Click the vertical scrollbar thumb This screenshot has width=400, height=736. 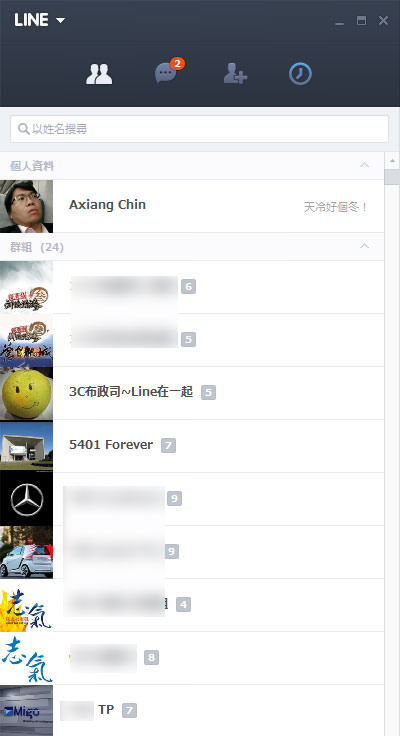tap(392, 177)
